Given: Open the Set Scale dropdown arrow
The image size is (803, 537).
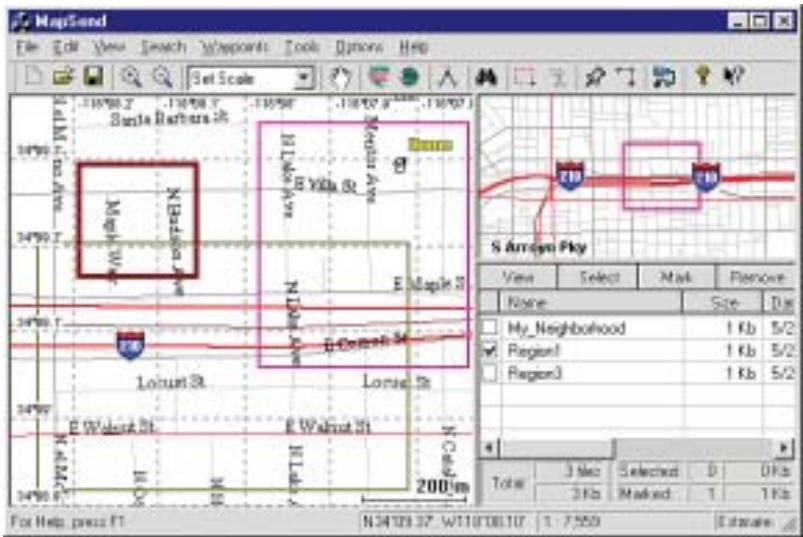Looking at the screenshot, I should point(303,78).
